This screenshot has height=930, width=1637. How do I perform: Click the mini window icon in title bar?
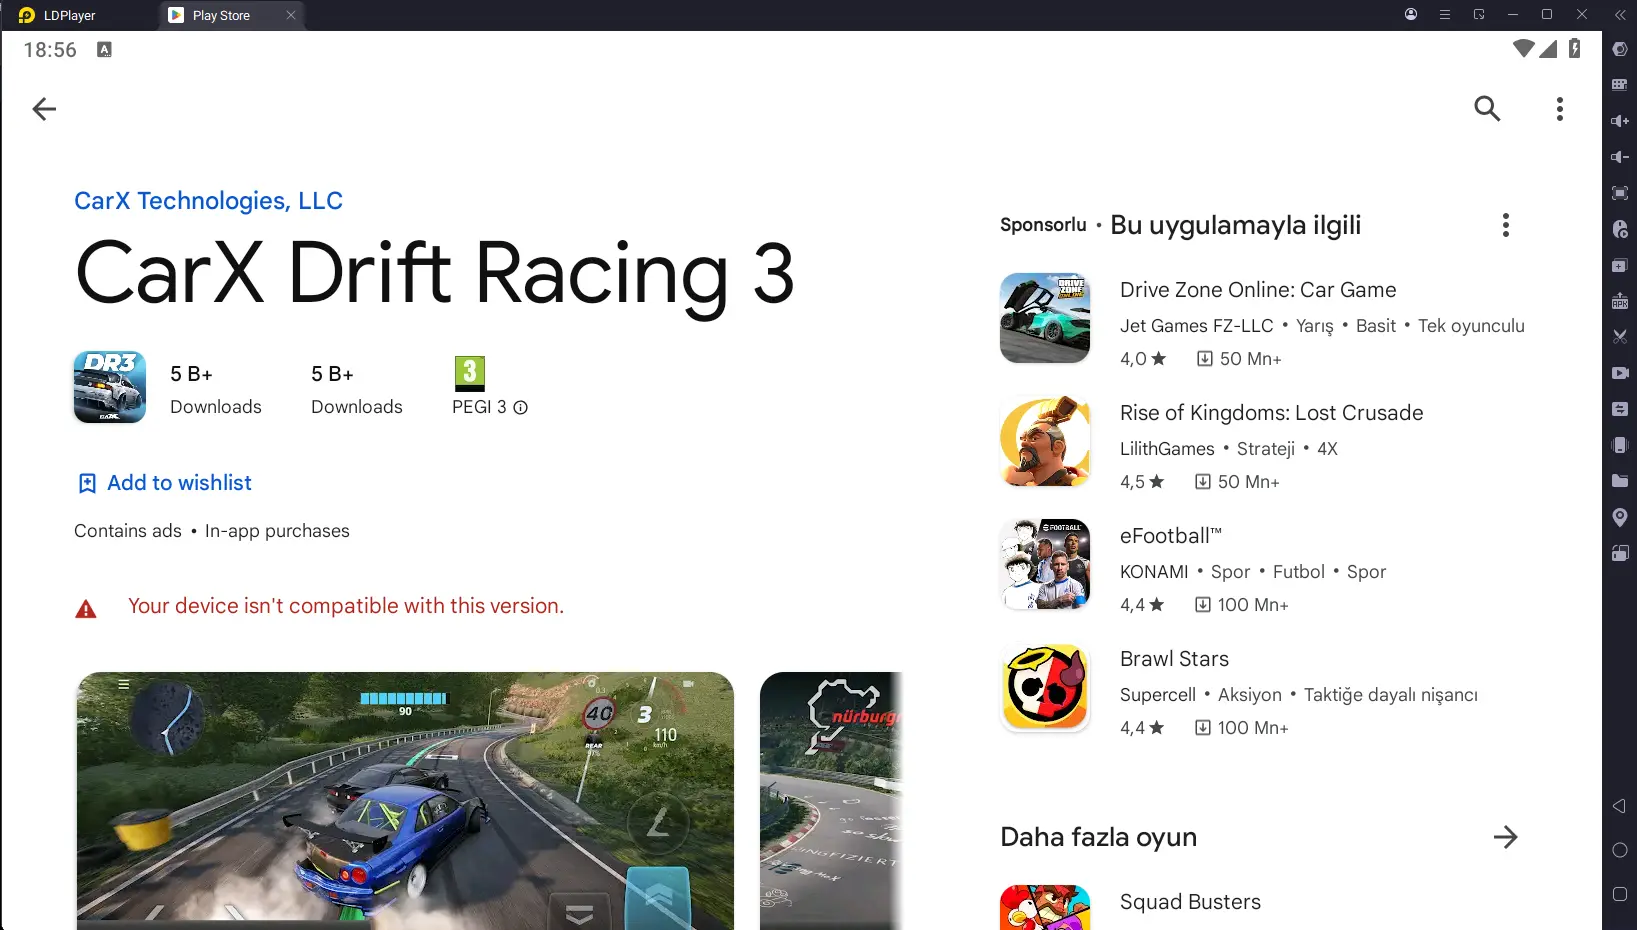[x=1479, y=15]
